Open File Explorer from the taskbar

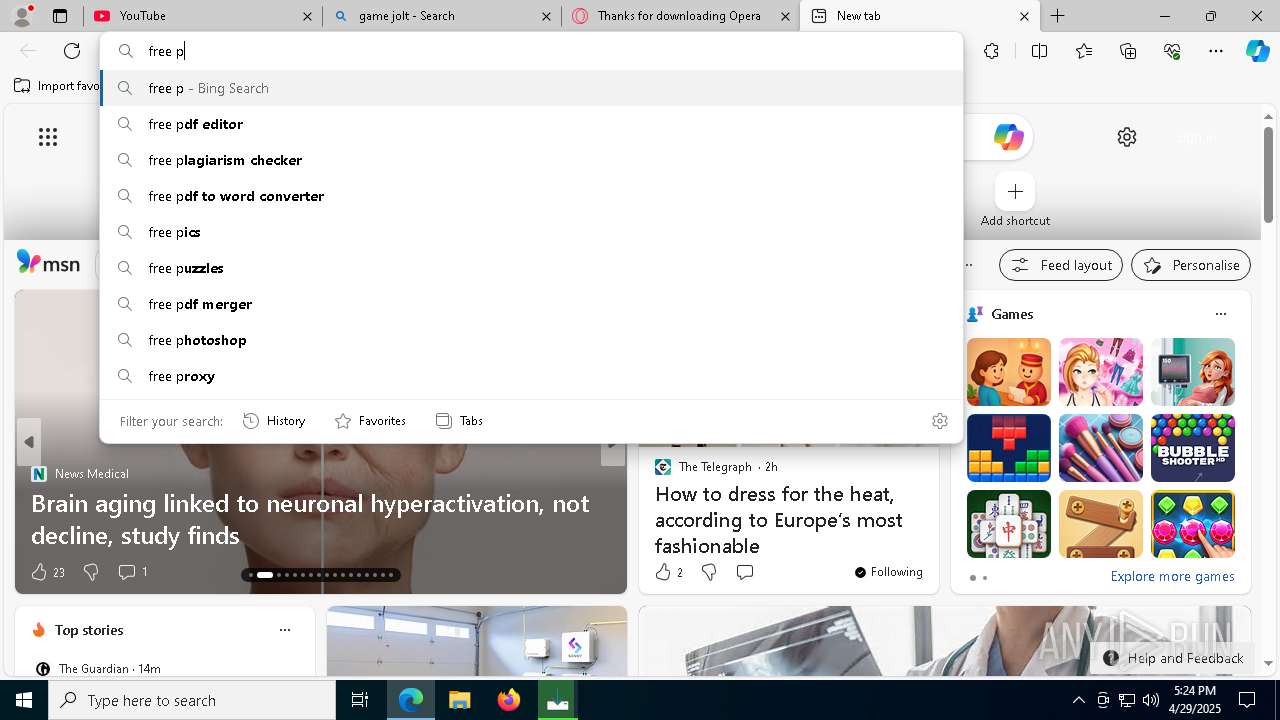click(459, 700)
